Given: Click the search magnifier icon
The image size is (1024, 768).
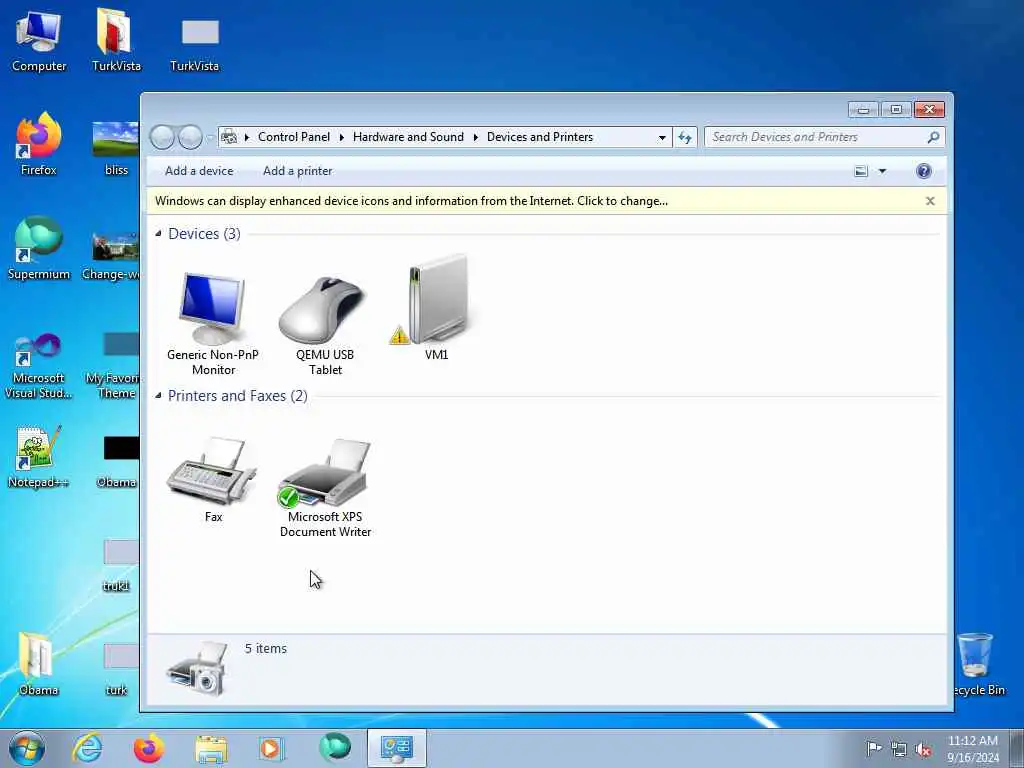Looking at the screenshot, I should tap(933, 137).
